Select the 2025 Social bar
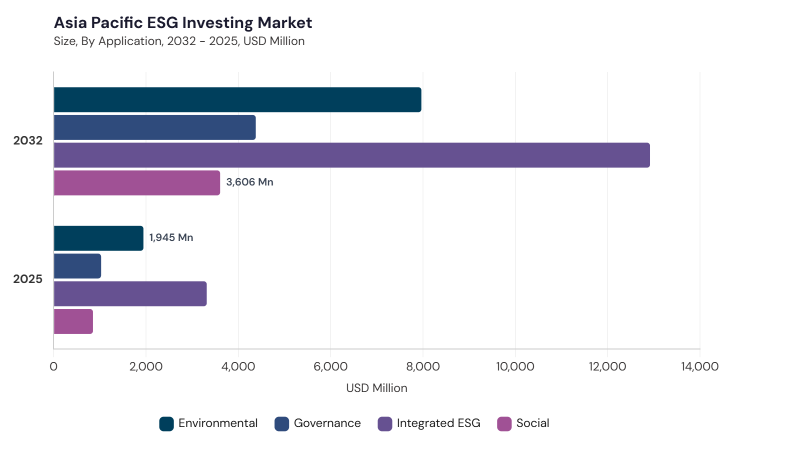The height and width of the screenshot is (450, 800). (x=73, y=321)
